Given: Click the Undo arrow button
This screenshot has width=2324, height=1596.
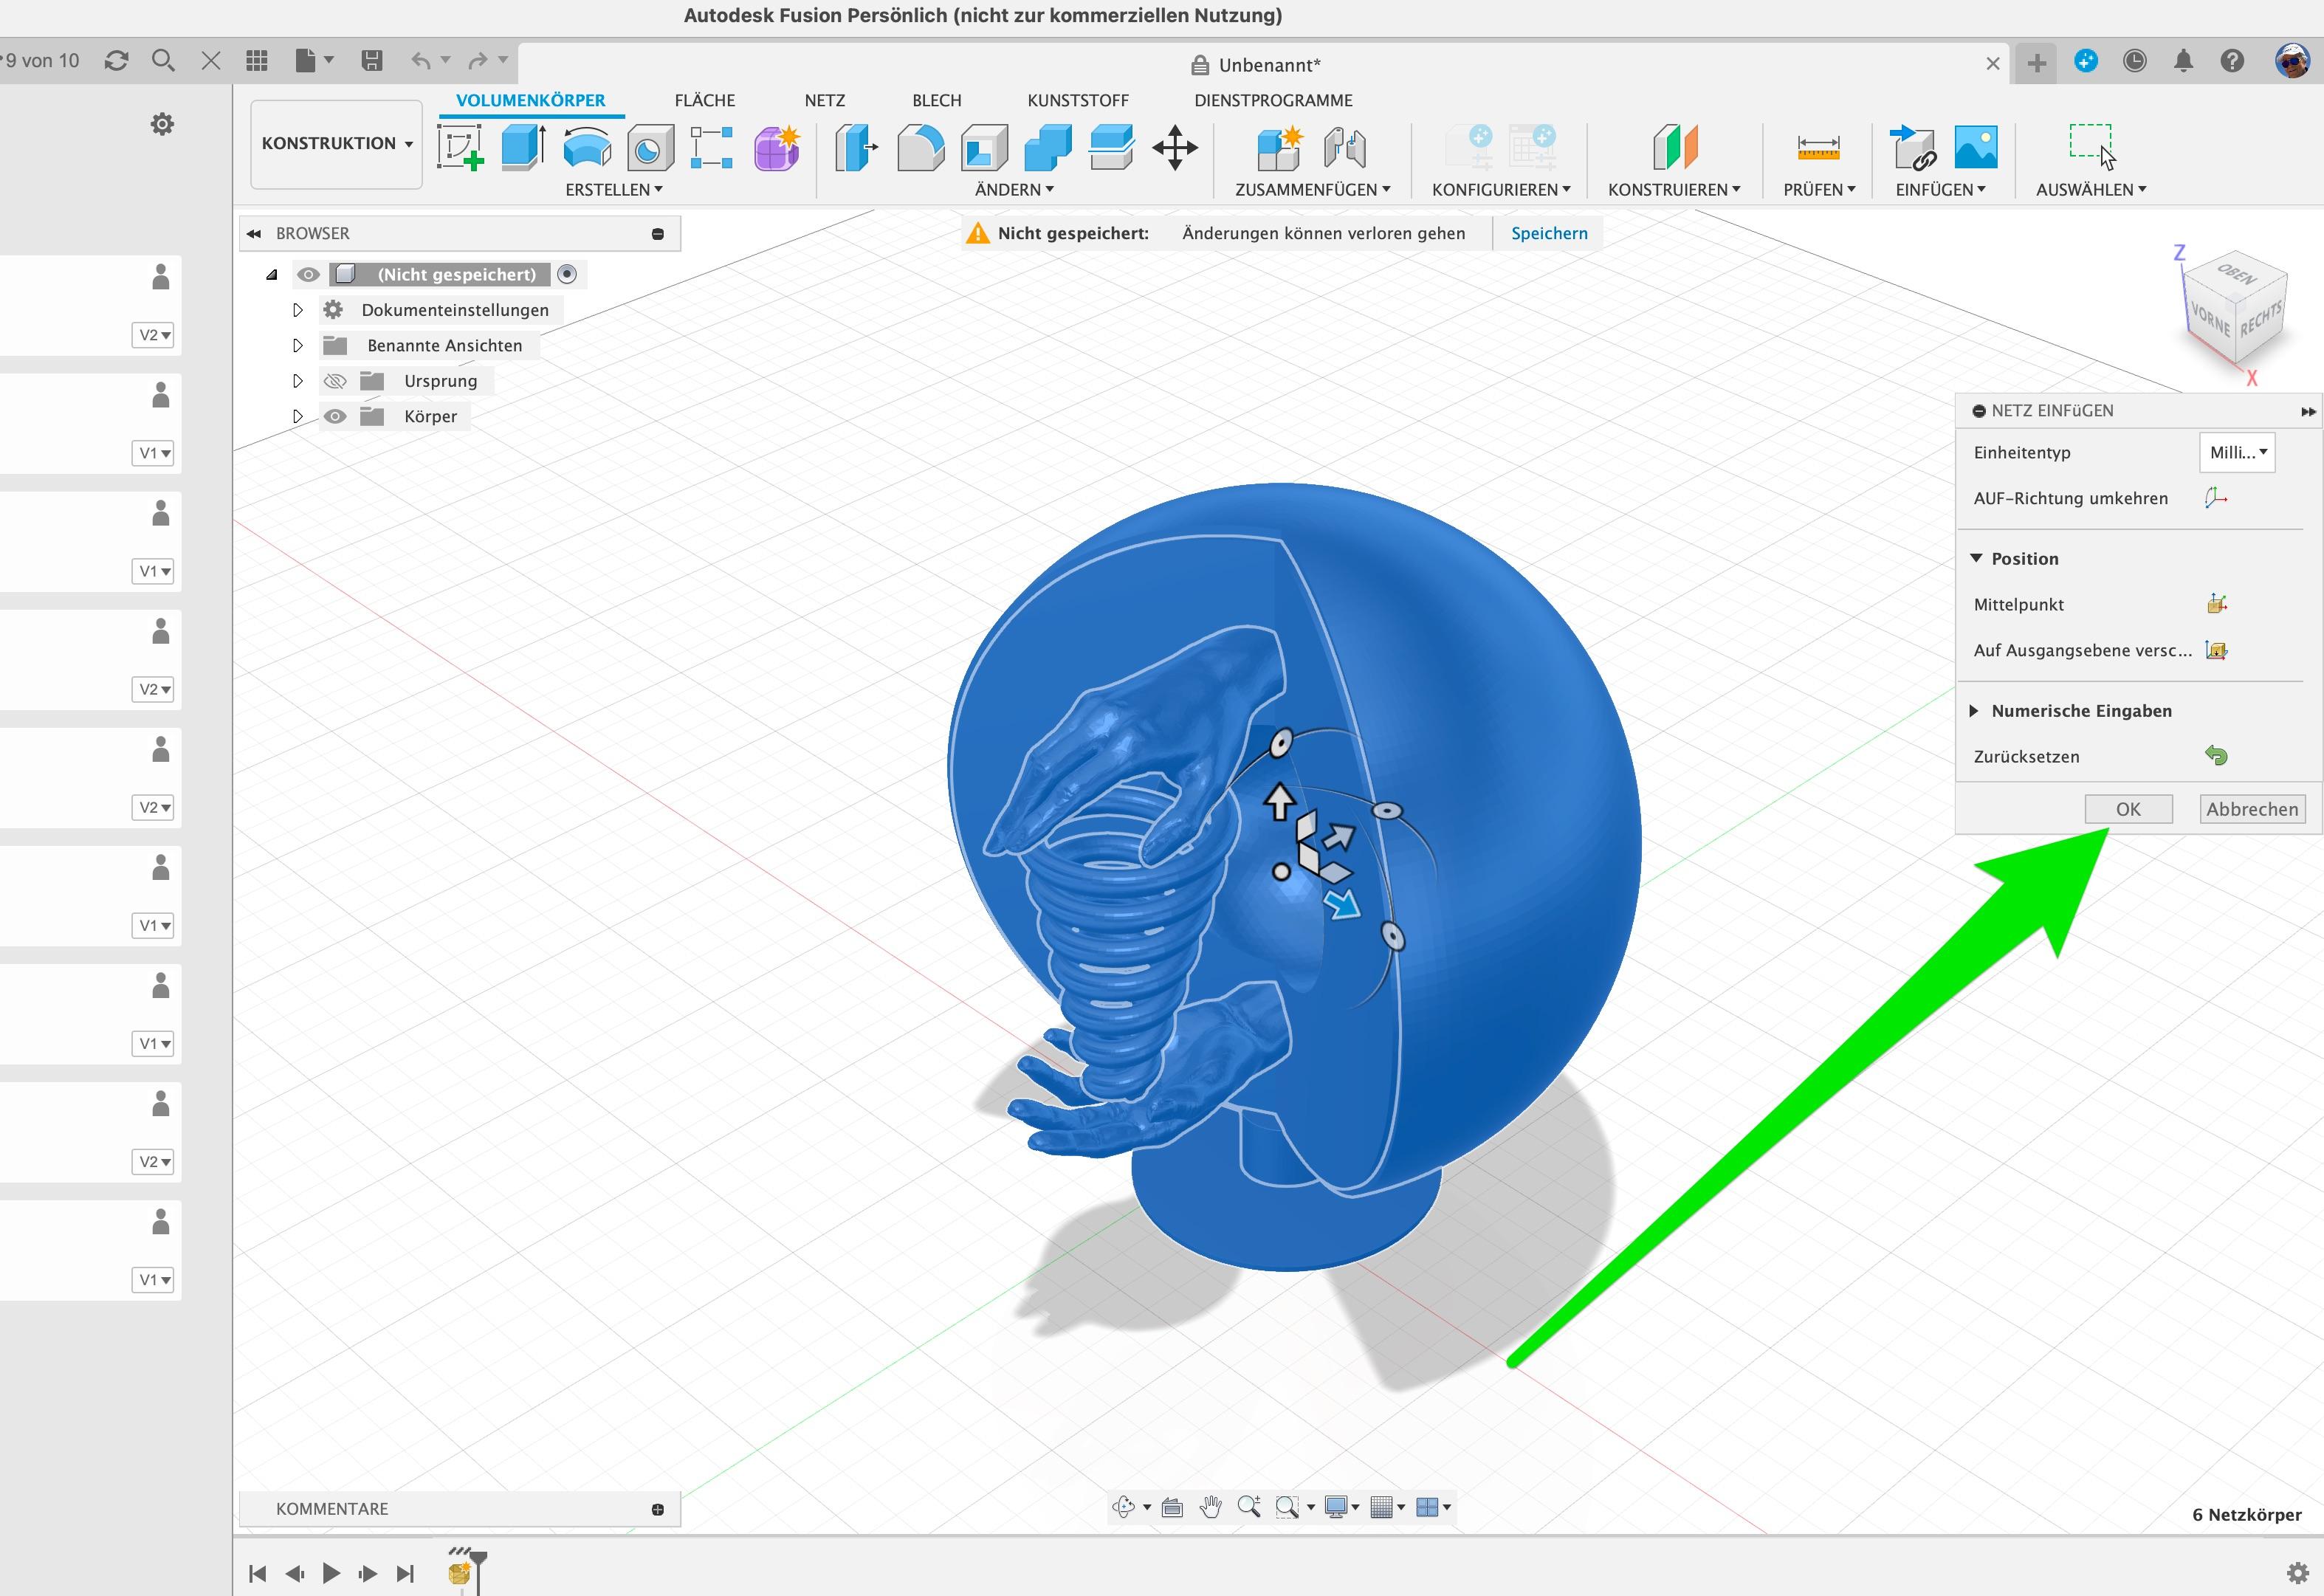Looking at the screenshot, I should (421, 61).
